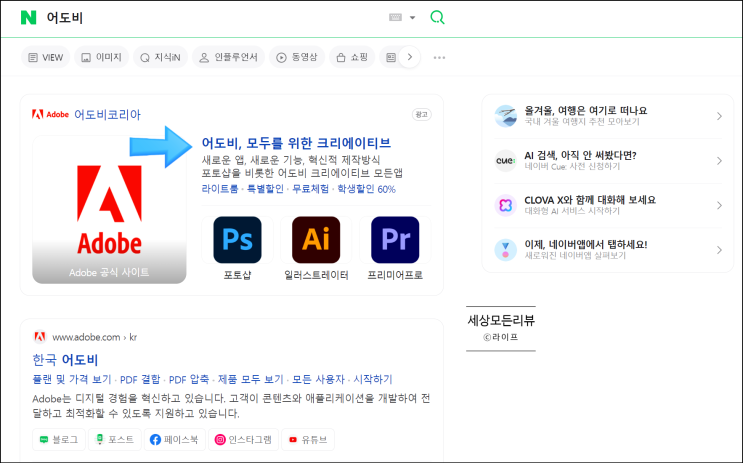Open the Illustrator Ai icon
Screen dimensions: 743x463
pyautogui.click(x=316, y=240)
